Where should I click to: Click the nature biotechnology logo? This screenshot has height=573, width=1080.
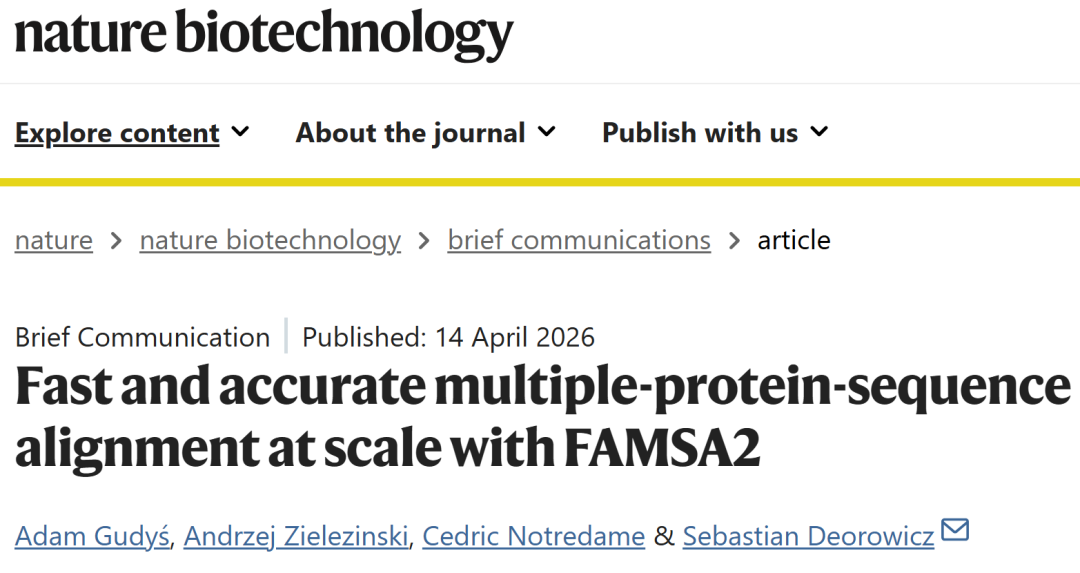tap(264, 35)
